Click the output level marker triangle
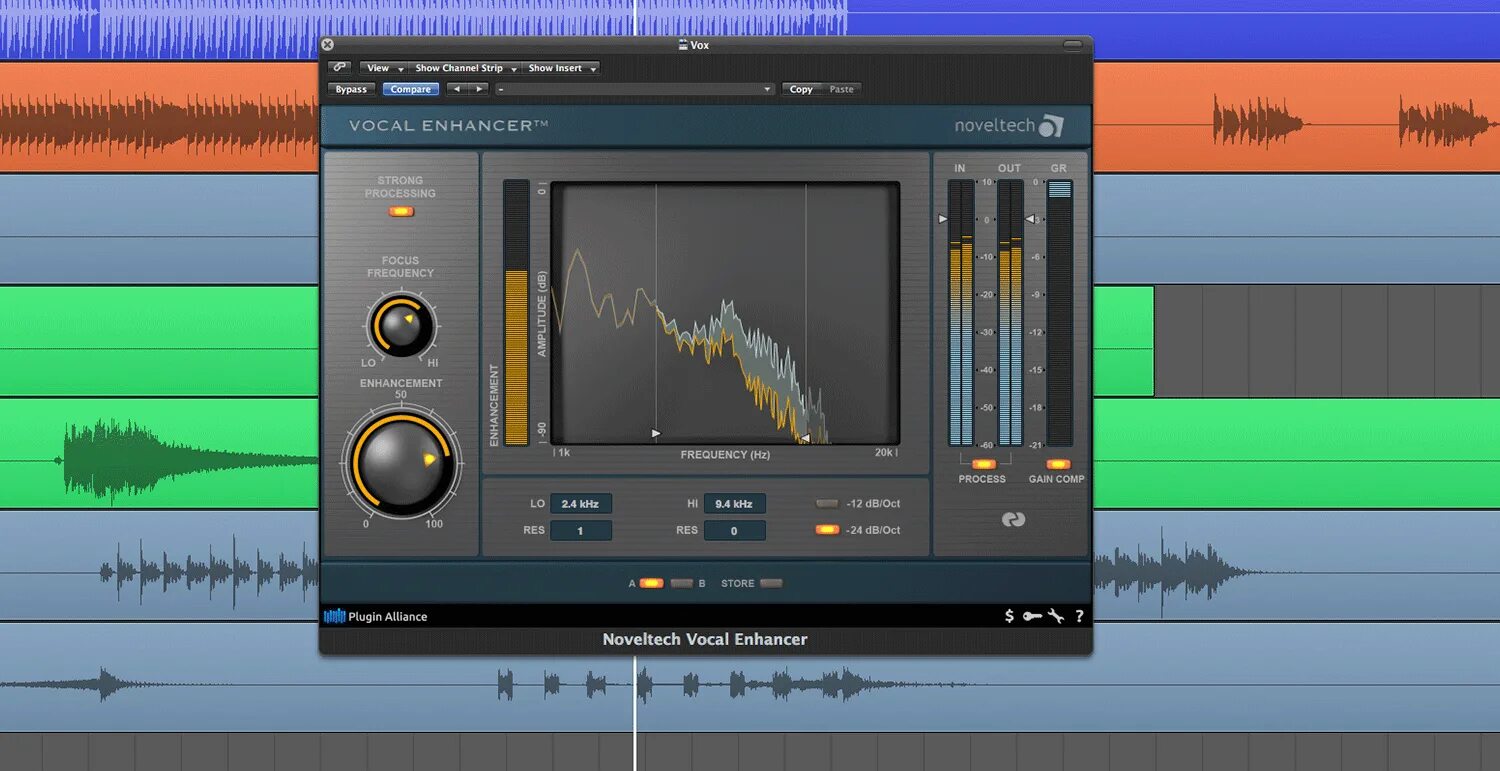 pyautogui.click(x=1030, y=218)
